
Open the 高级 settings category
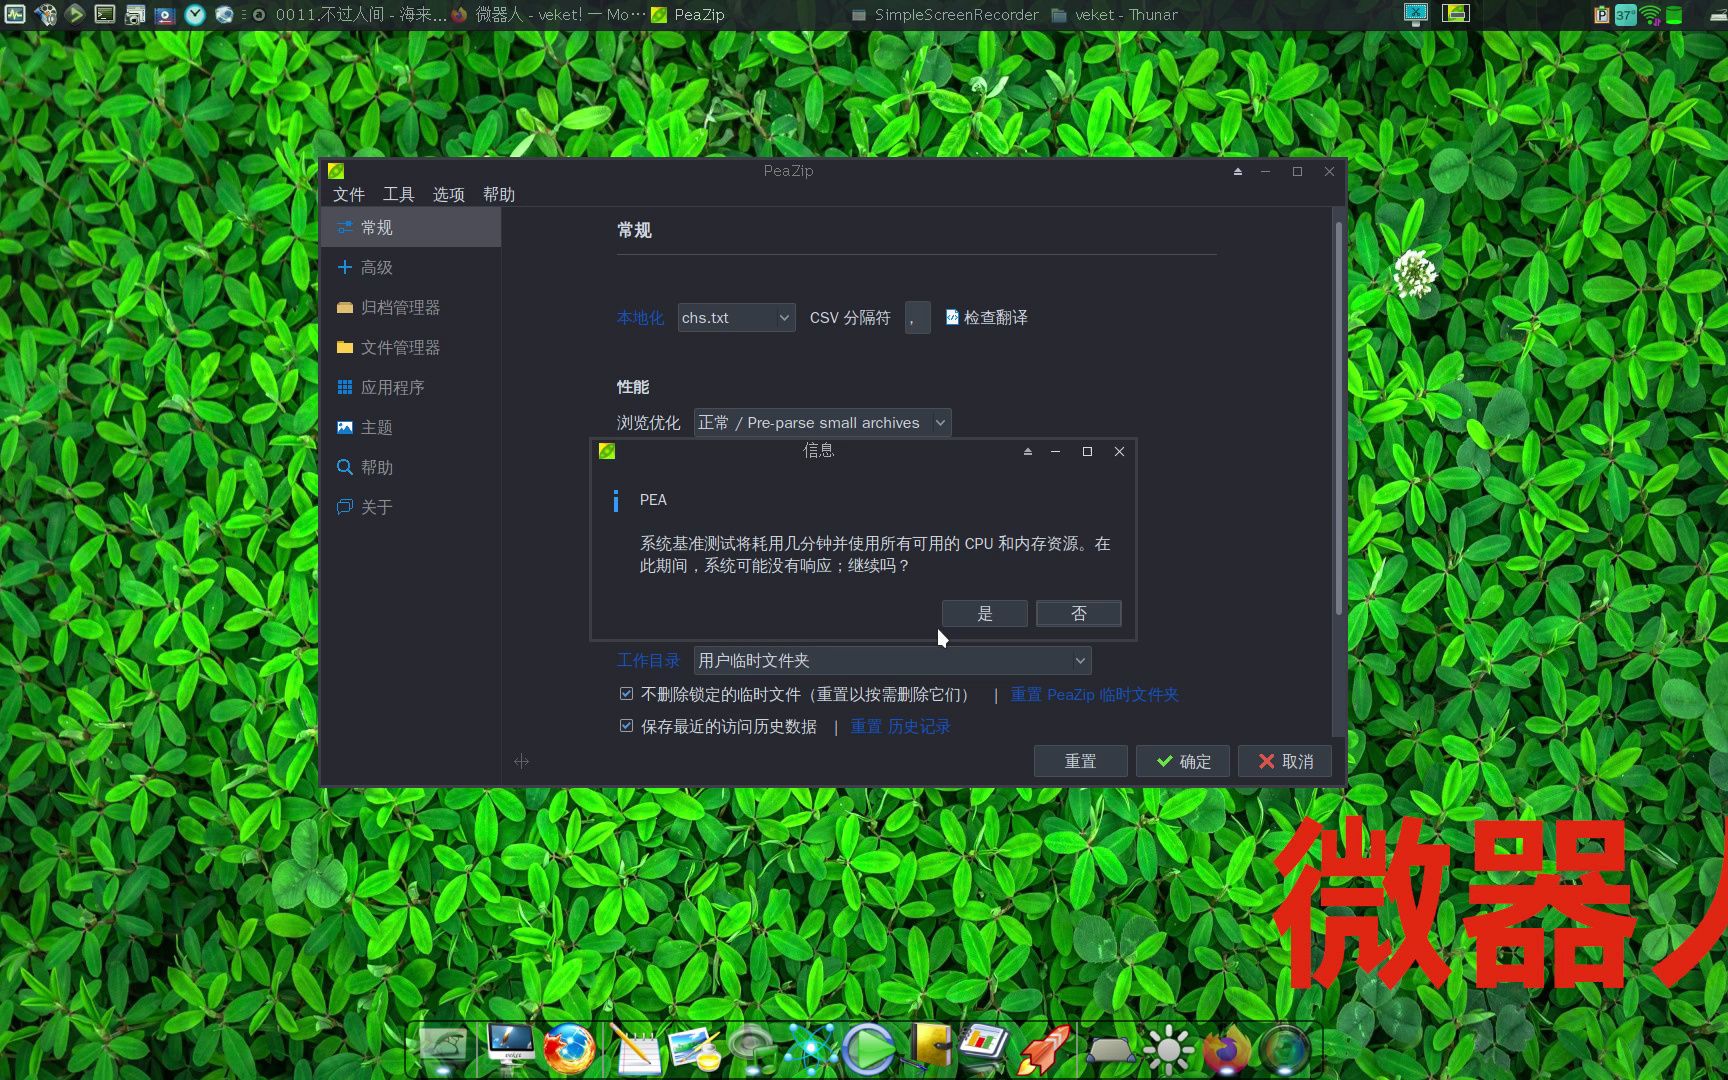pyautogui.click(x=411, y=268)
